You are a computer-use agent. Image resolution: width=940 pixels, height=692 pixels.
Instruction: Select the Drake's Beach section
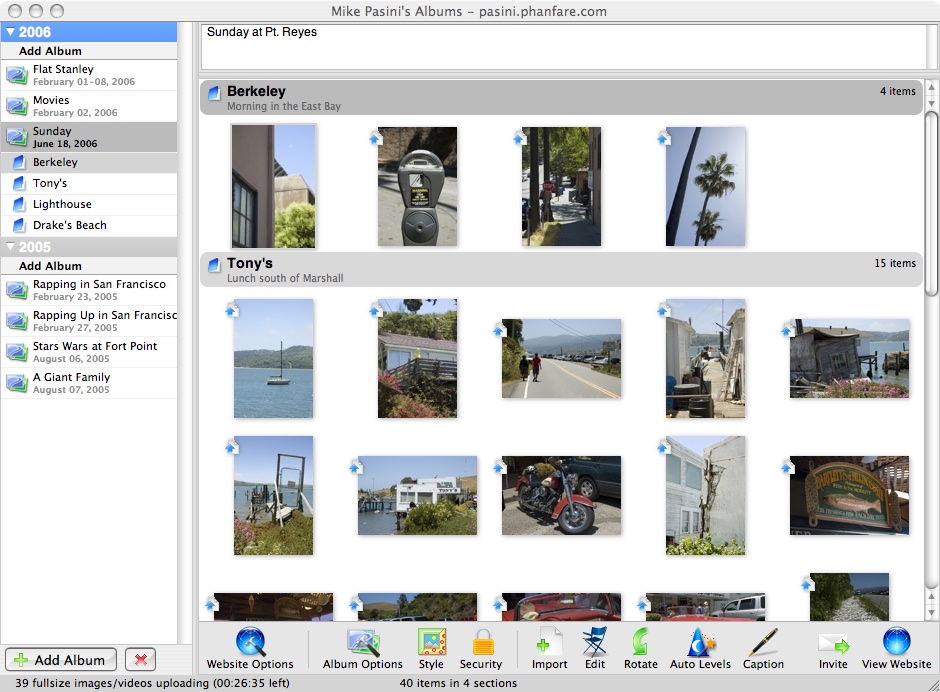pyautogui.click(x=69, y=225)
